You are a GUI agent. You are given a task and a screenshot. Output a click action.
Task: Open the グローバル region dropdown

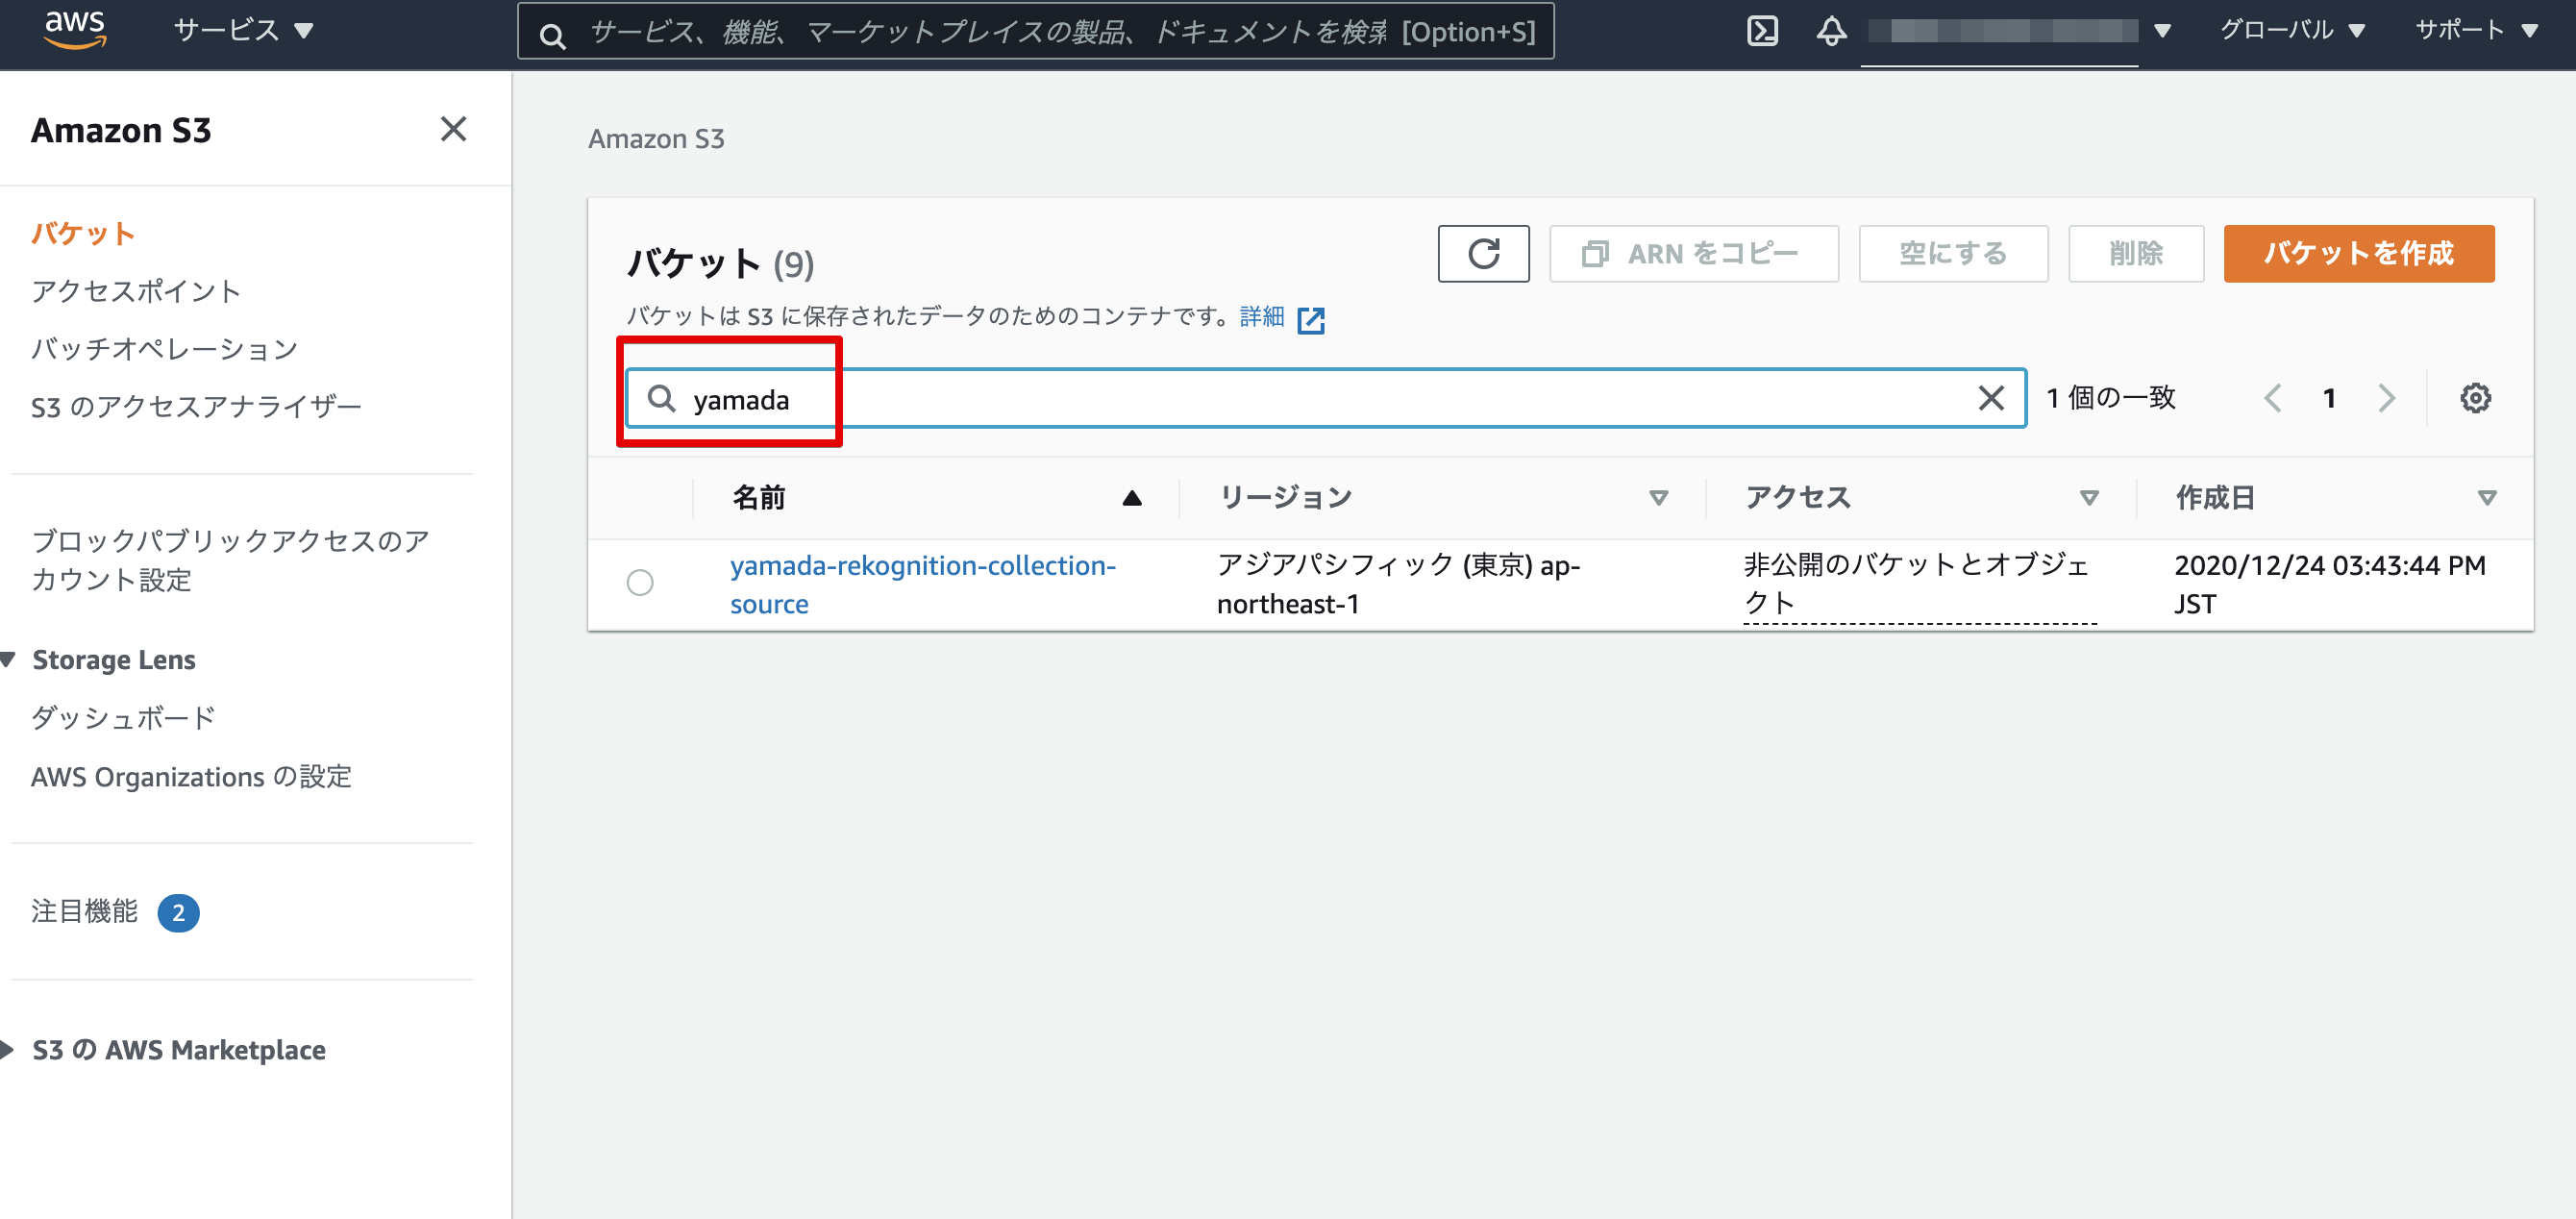(2292, 30)
